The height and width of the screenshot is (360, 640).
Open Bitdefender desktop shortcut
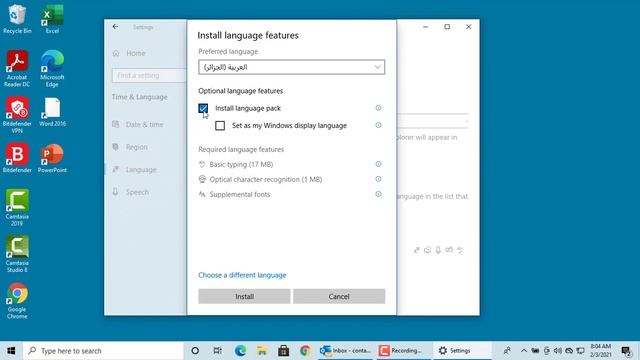point(17,158)
